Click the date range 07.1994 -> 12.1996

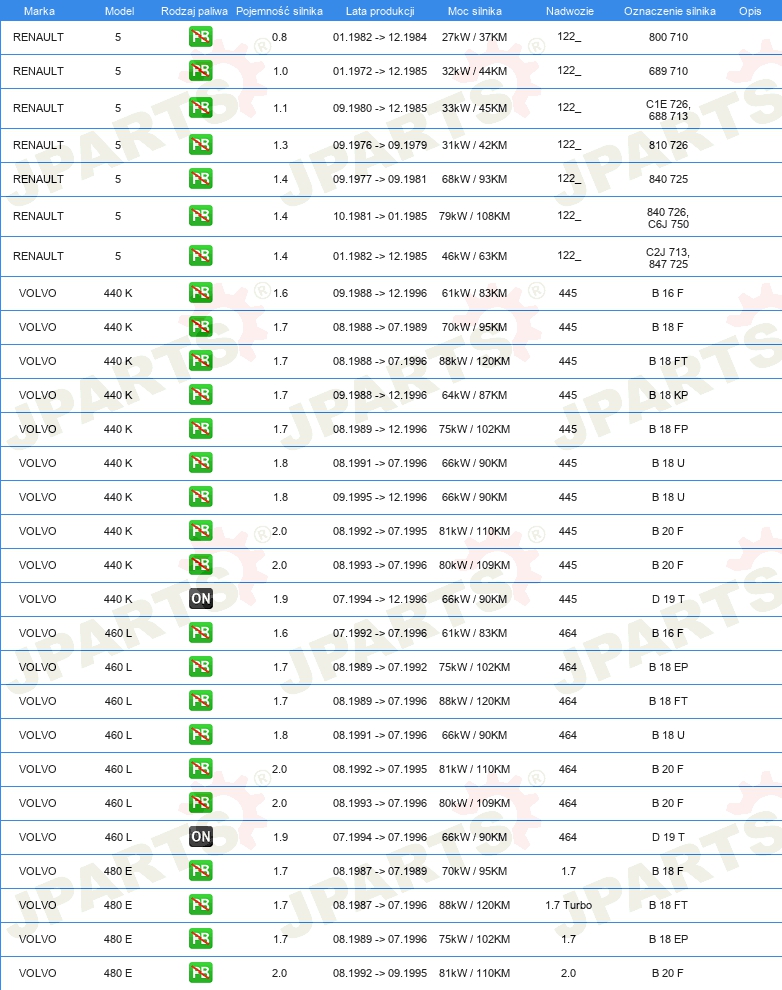(380, 599)
